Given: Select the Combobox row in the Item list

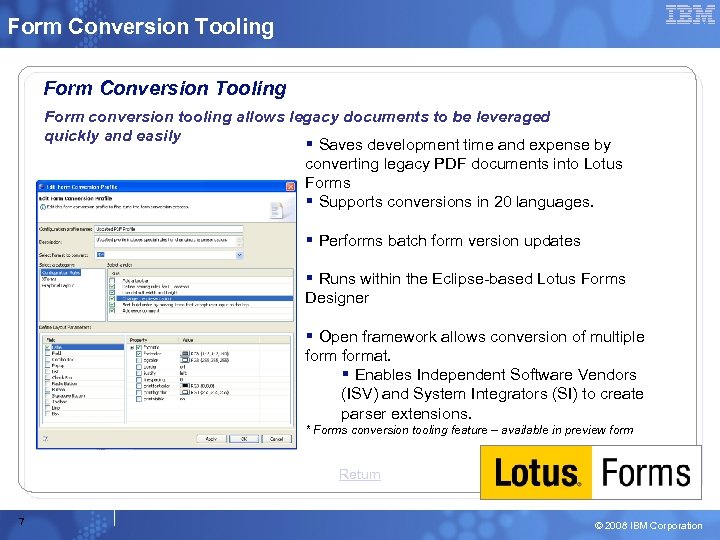Looking at the screenshot, I should (84, 359).
